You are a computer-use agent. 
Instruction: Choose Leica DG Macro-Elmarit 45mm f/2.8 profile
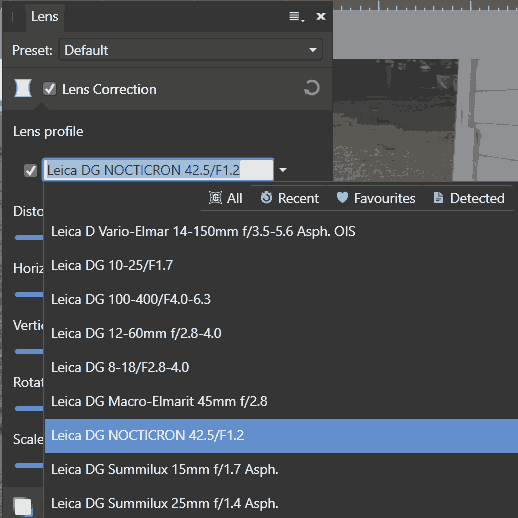[x=281, y=401]
